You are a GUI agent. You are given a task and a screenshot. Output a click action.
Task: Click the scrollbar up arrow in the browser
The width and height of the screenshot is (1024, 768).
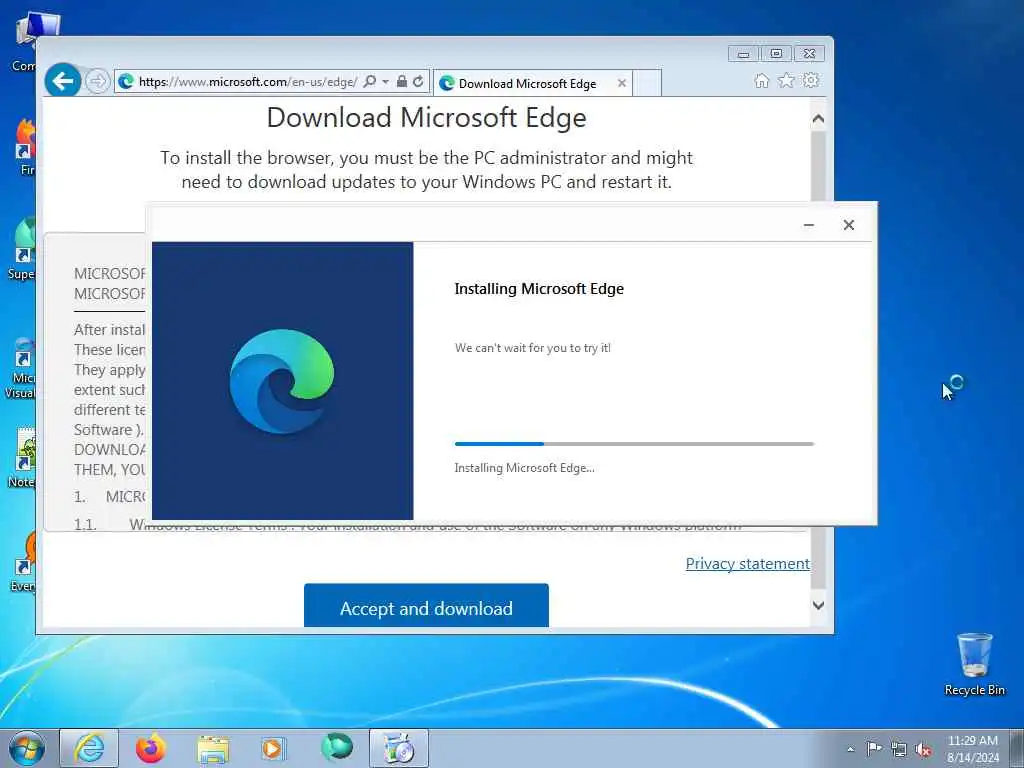tap(818, 119)
